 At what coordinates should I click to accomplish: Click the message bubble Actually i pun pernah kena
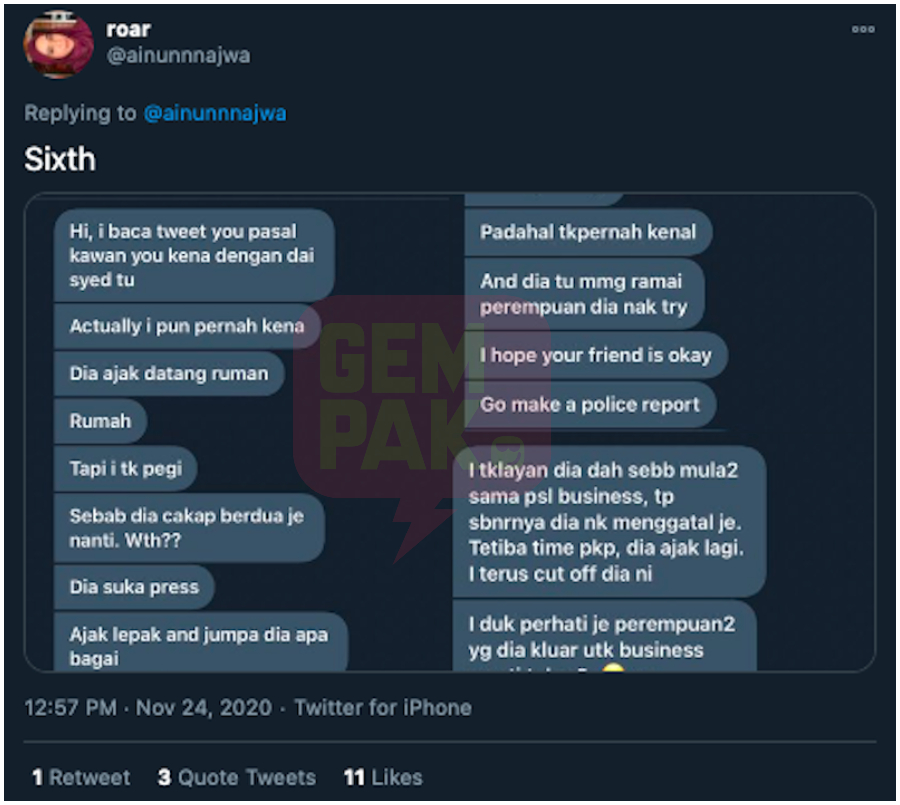coord(187,326)
